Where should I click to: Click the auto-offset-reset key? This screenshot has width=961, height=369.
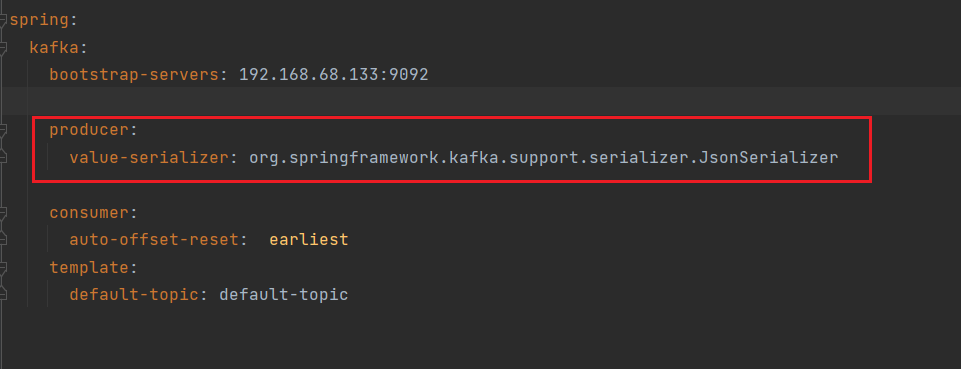[x=154, y=240]
